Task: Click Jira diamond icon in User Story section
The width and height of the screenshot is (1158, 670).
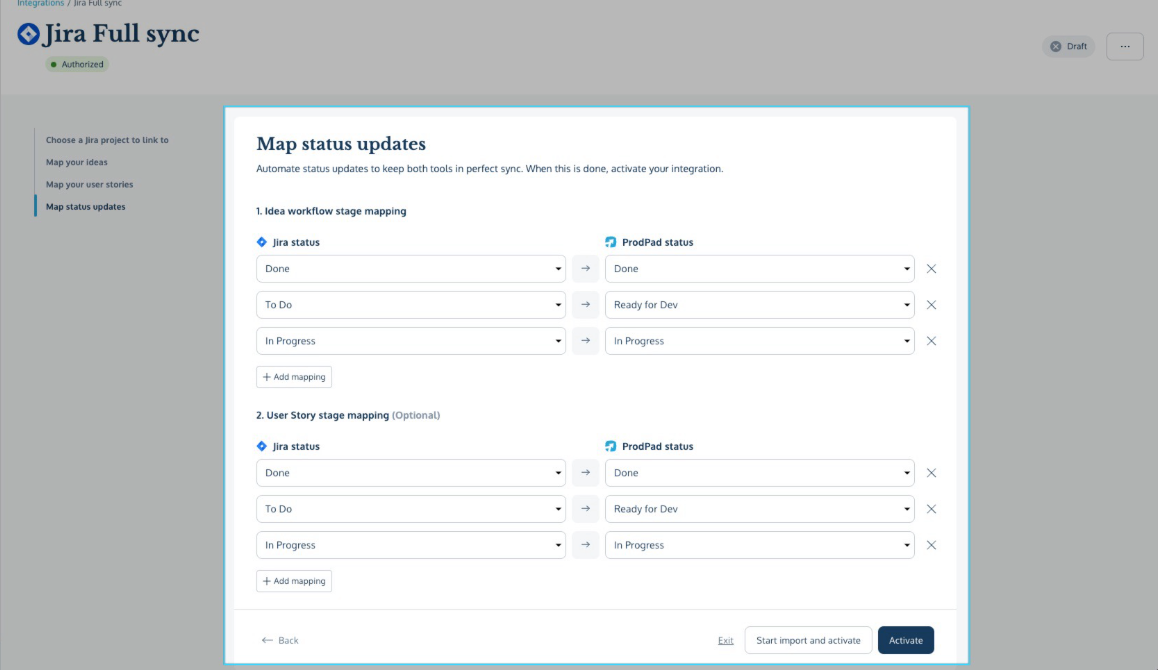Action: pyautogui.click(x=261, y=446)
